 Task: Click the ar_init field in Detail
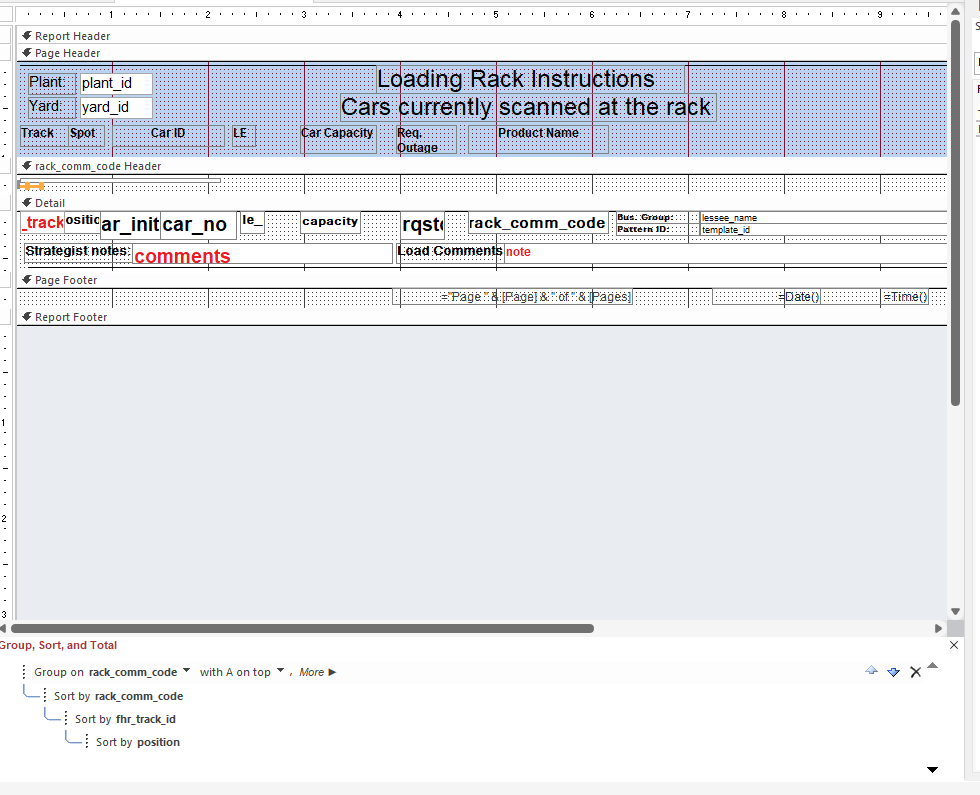tap(130, 225)
